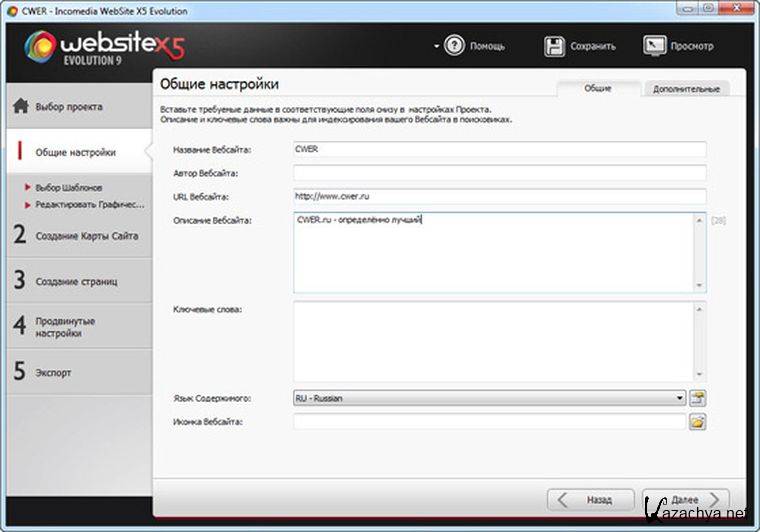Viewport: 760px width, 532px height.
Task: Expand the Язык Содержимого dropdown
Action: [680, 398]
